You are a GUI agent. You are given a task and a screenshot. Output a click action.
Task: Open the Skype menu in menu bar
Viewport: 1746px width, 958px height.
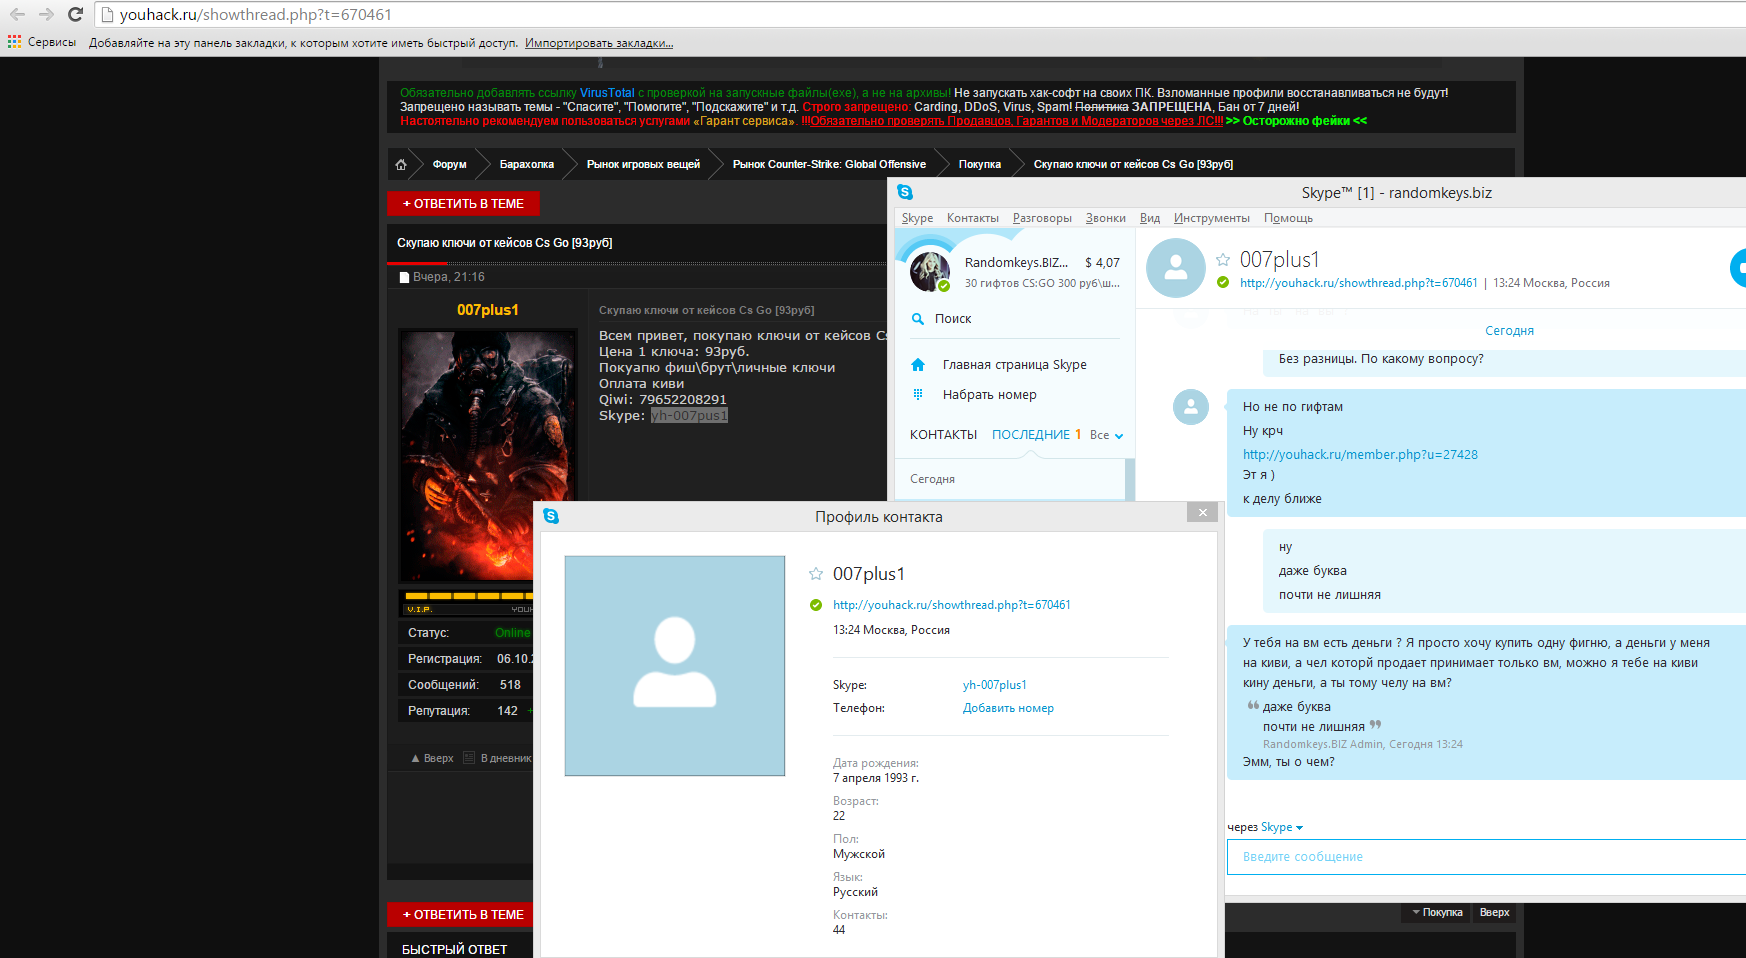(x=917, y=218)
